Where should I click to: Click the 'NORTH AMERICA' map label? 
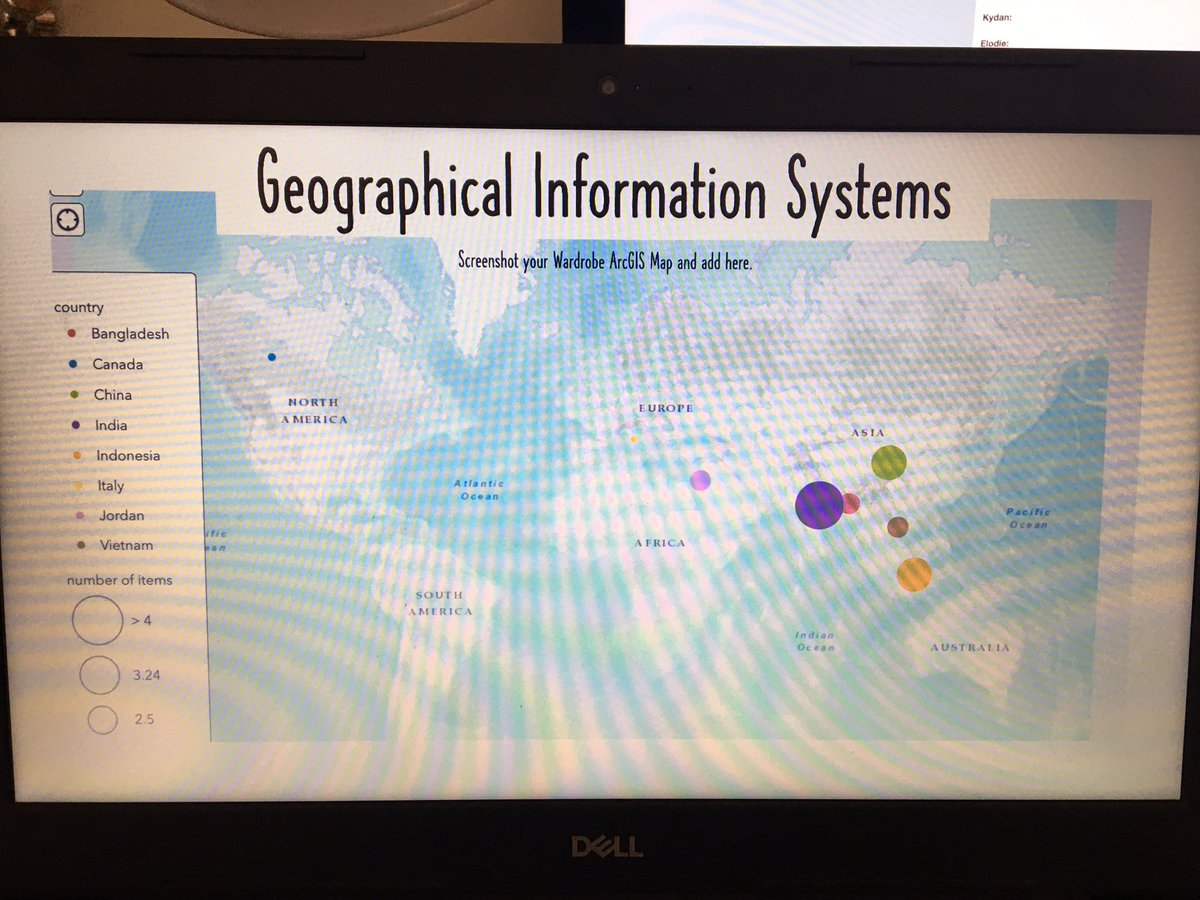[313, 410]
